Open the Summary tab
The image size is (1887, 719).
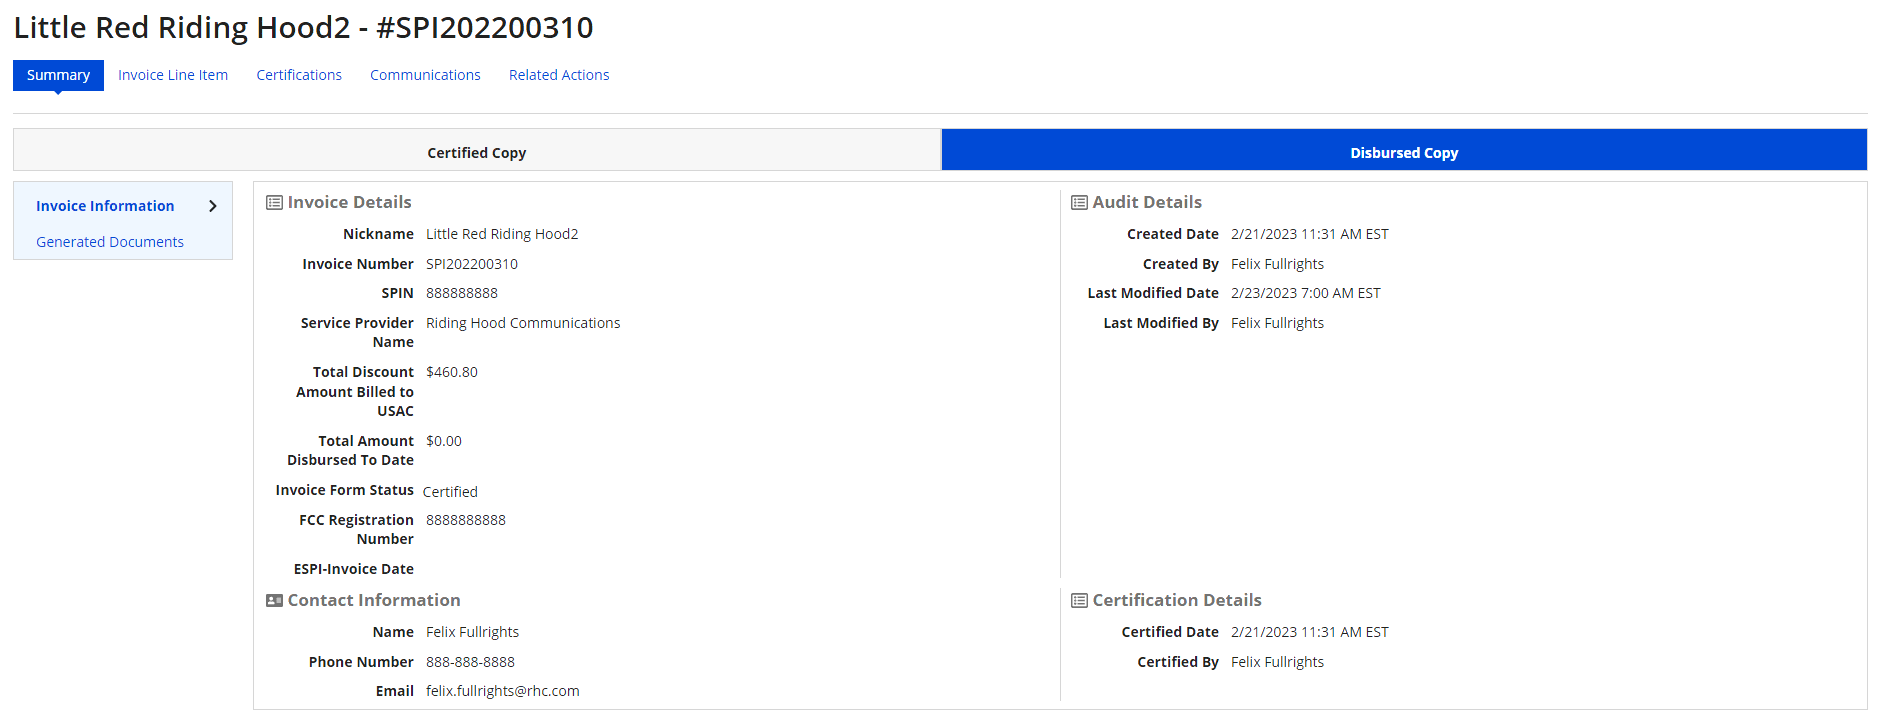pyautogui.click(x=58, y=75)
